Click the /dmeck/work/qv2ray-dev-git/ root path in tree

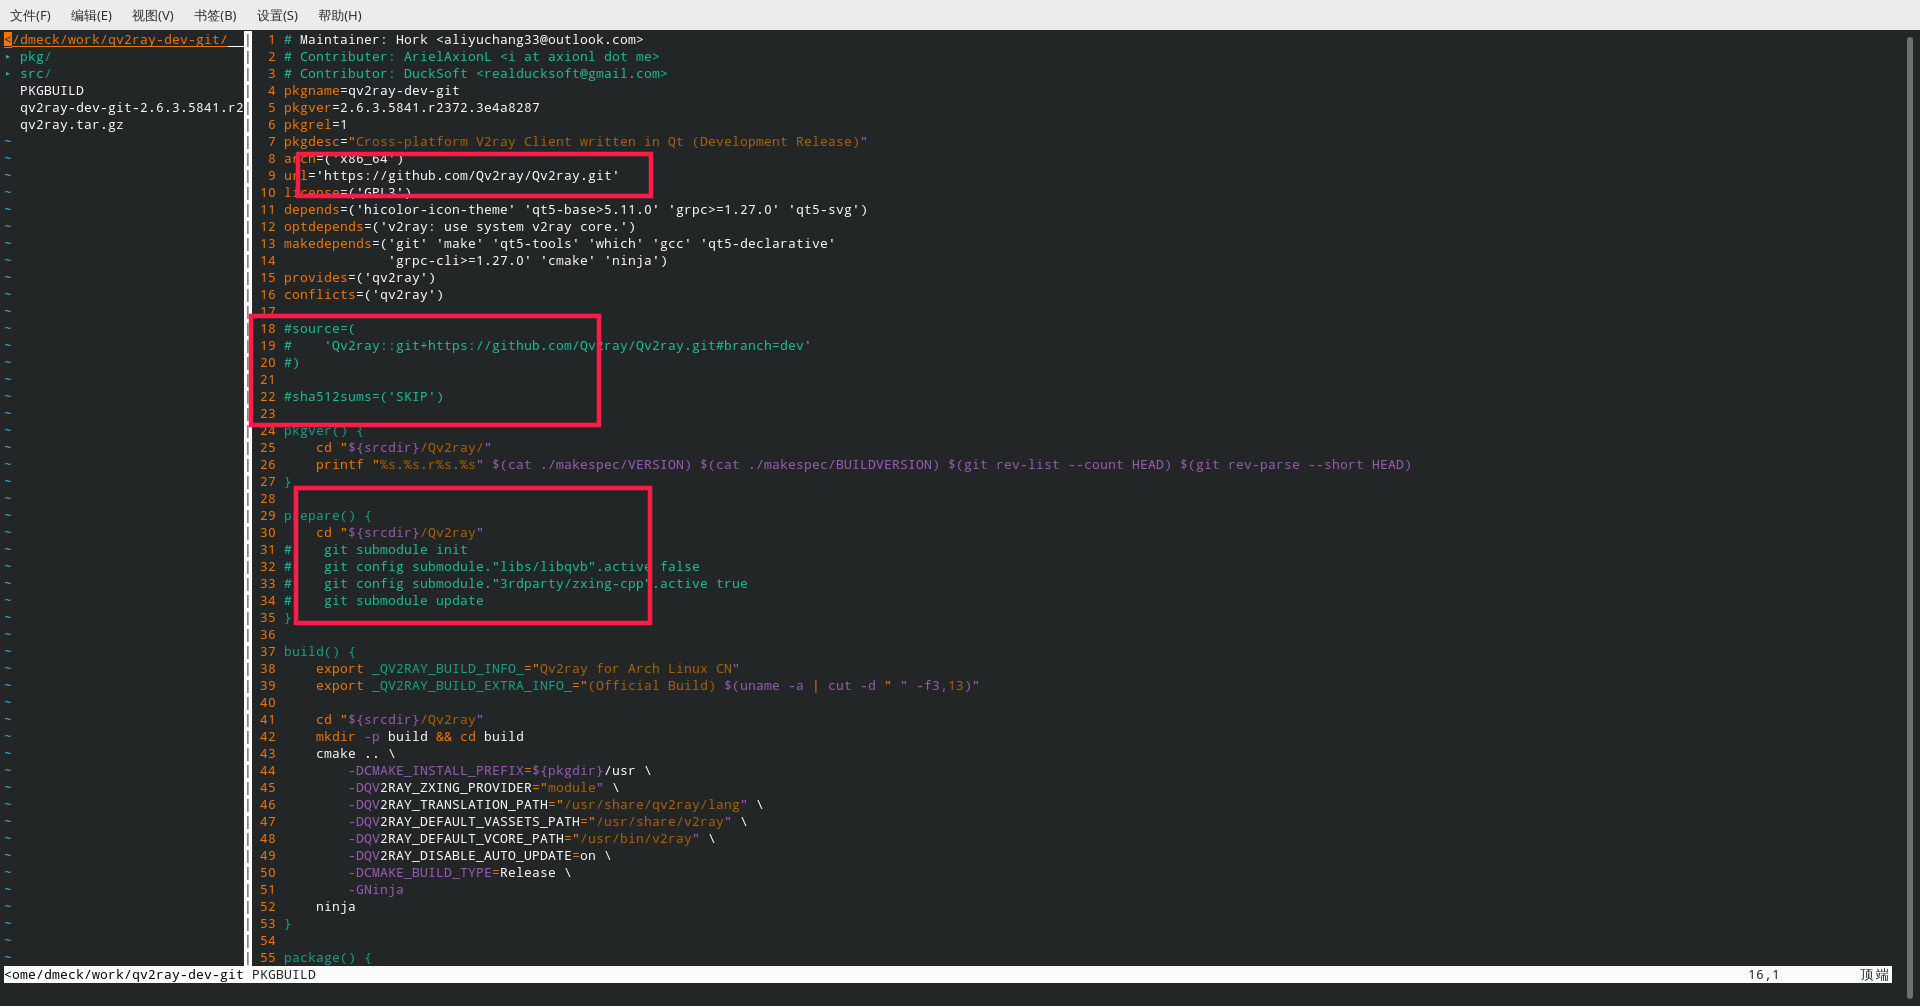pyautogui.click(x=116, y=40)
